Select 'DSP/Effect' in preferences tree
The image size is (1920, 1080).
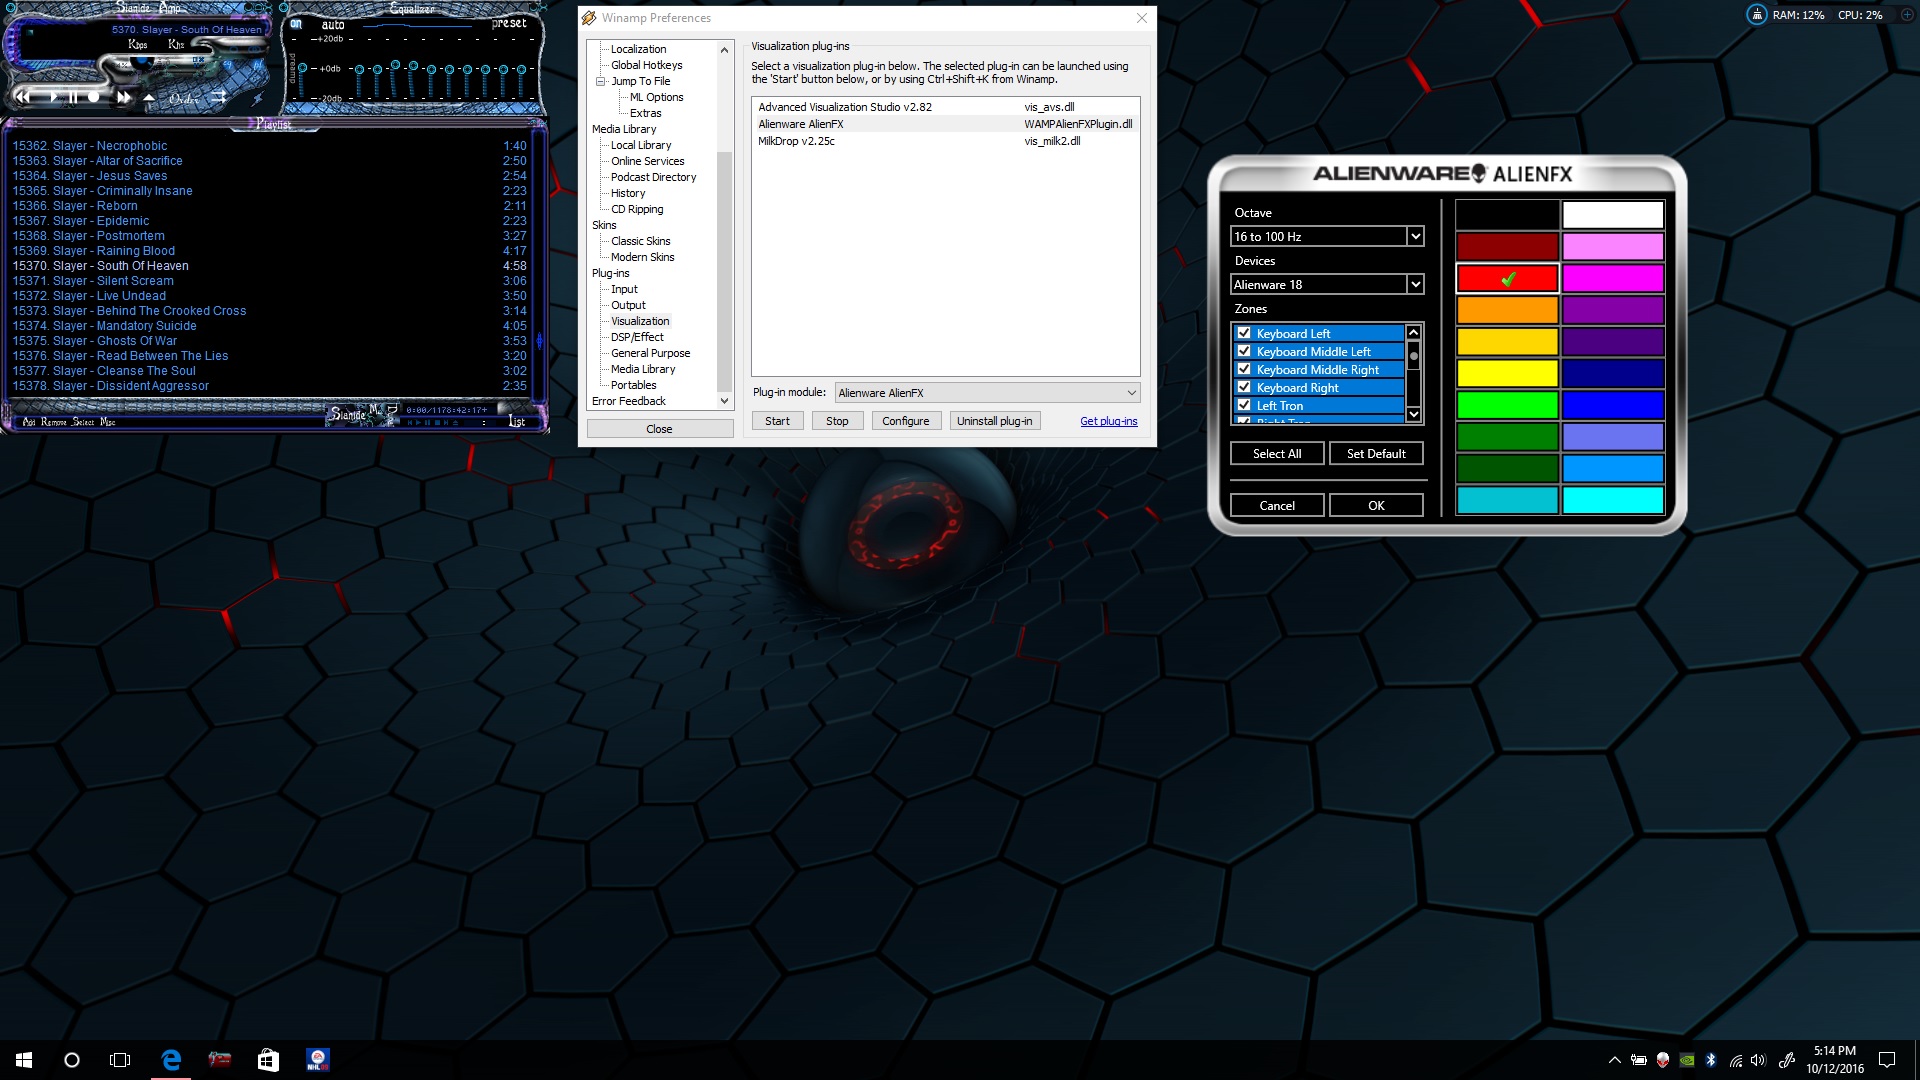(637, 337)
